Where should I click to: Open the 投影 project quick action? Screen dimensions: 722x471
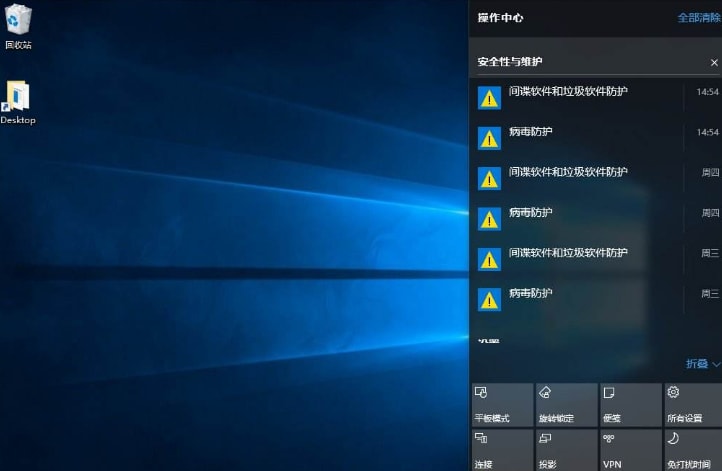pos(567,450)
